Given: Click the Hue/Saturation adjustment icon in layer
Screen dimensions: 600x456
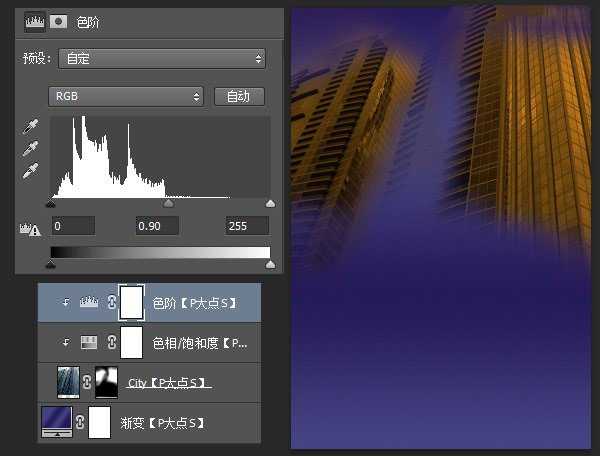Looking at the screenshot, I should [89, 343].
